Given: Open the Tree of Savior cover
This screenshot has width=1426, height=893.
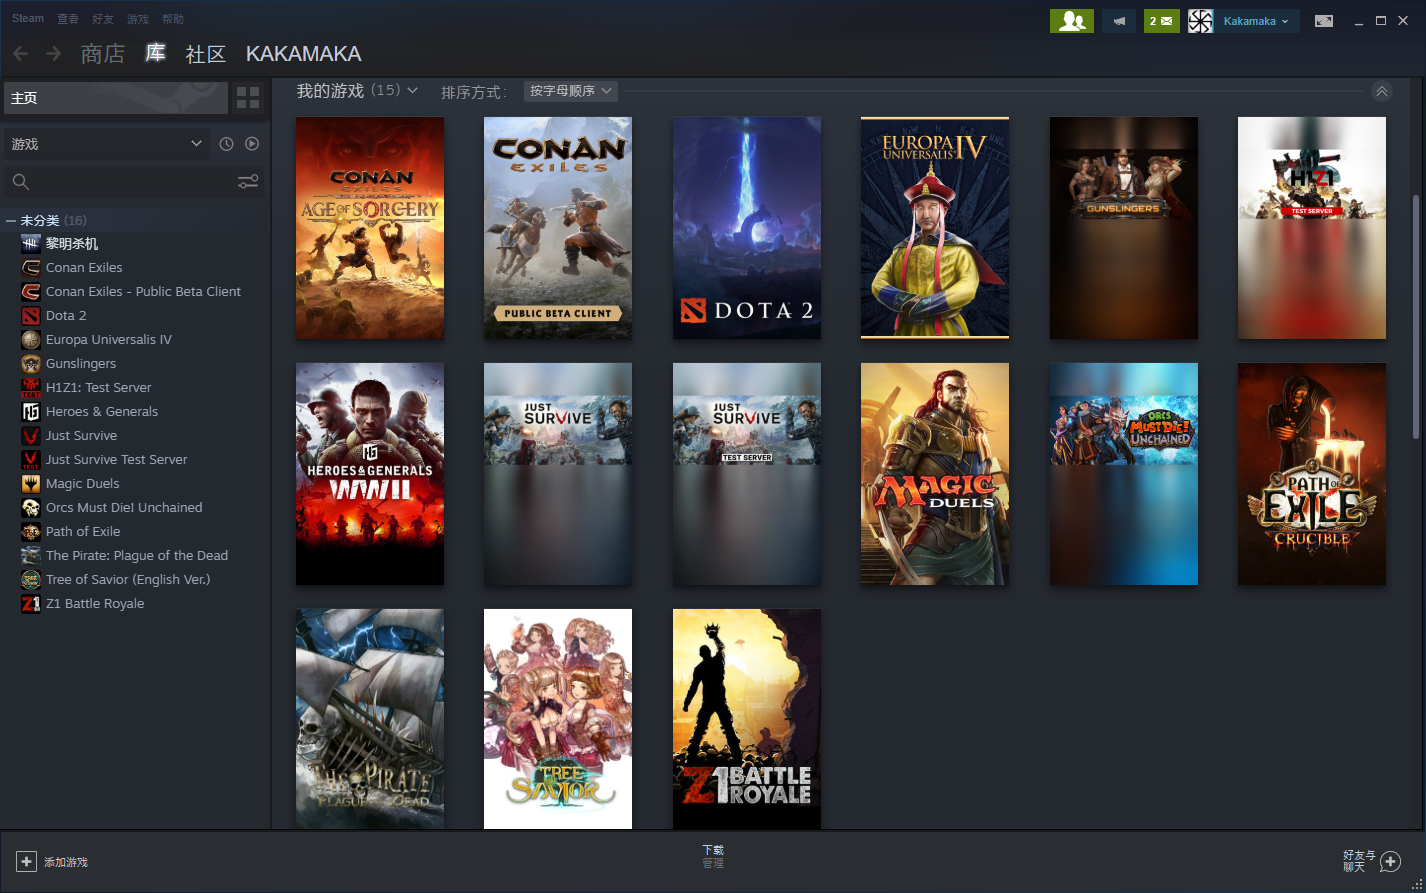Looking at the screenshot, I should (x=558, y=719).
